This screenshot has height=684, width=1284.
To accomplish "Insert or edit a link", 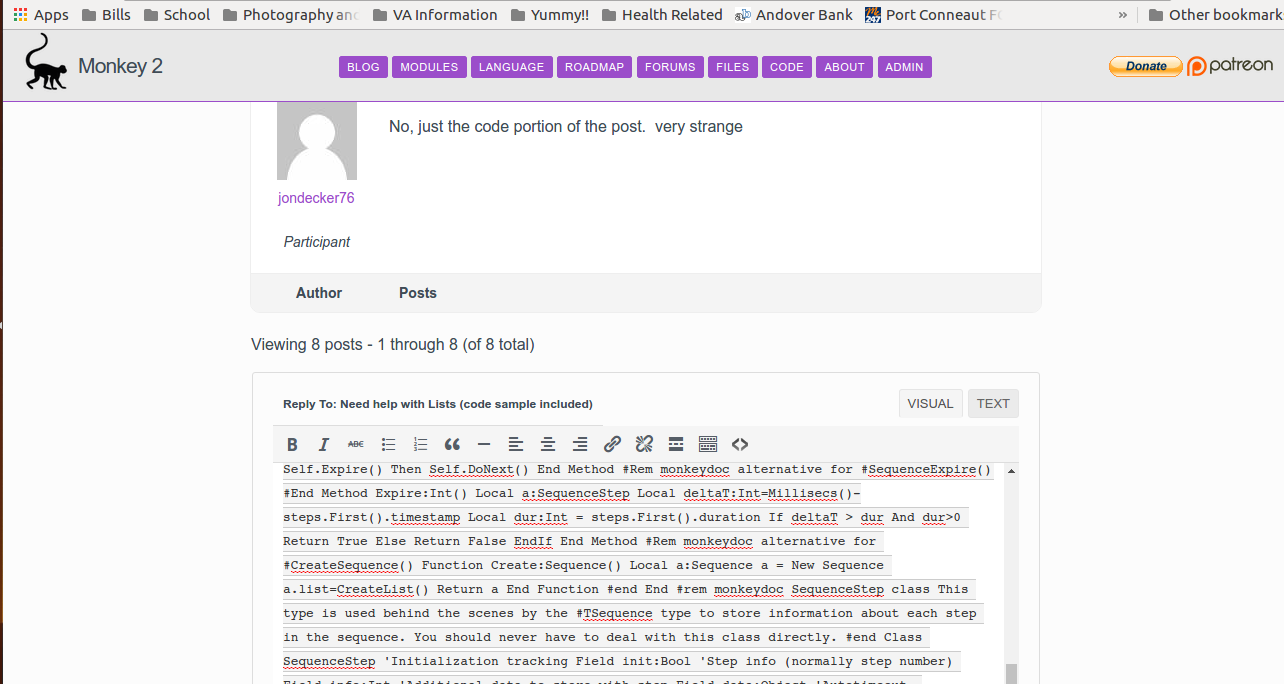I will point(612,445).
